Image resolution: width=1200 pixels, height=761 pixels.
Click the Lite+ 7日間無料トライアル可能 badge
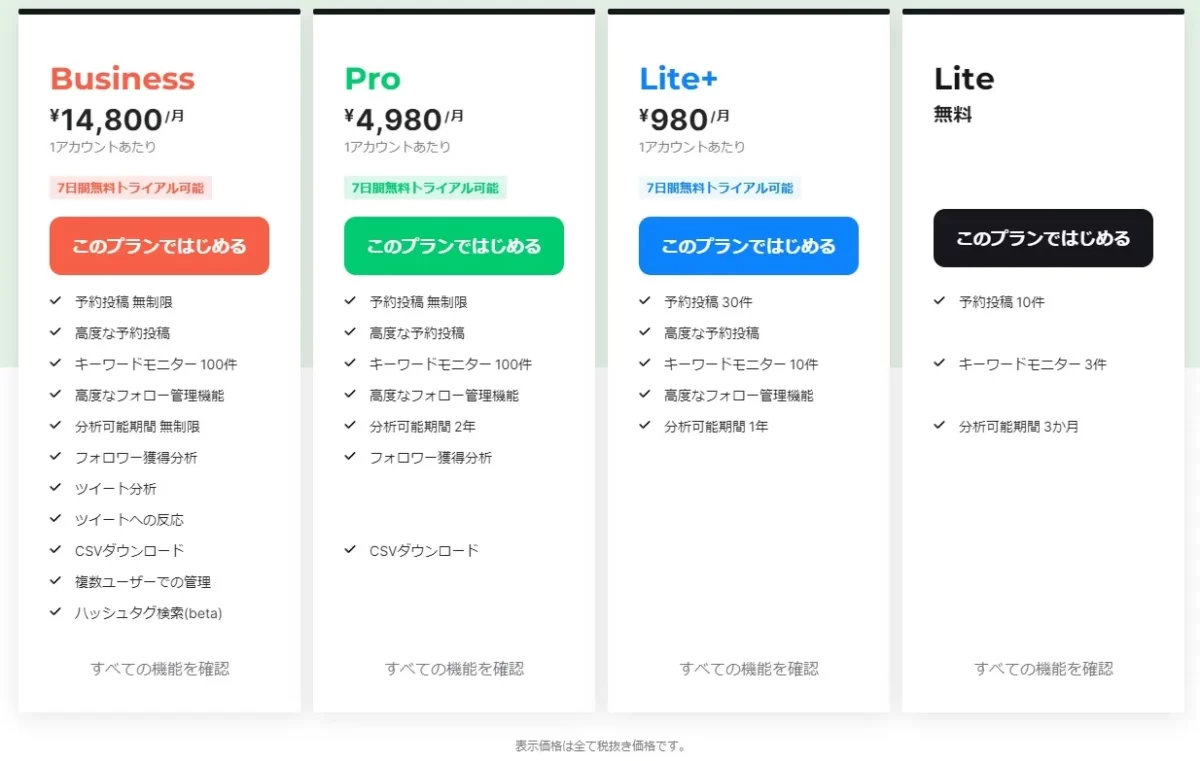720,188
